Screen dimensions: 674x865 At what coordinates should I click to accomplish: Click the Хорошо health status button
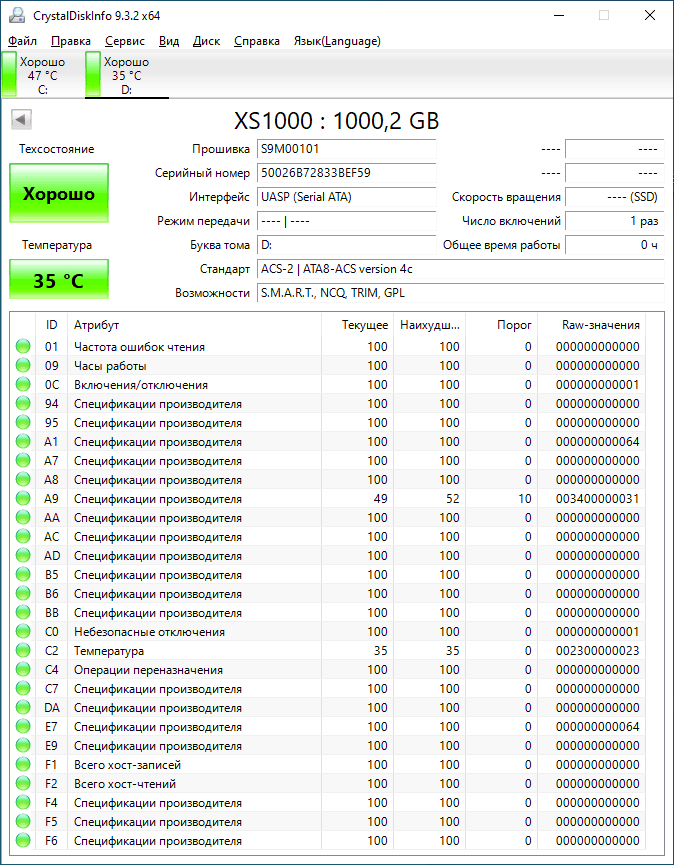click(x=58, y=194)
